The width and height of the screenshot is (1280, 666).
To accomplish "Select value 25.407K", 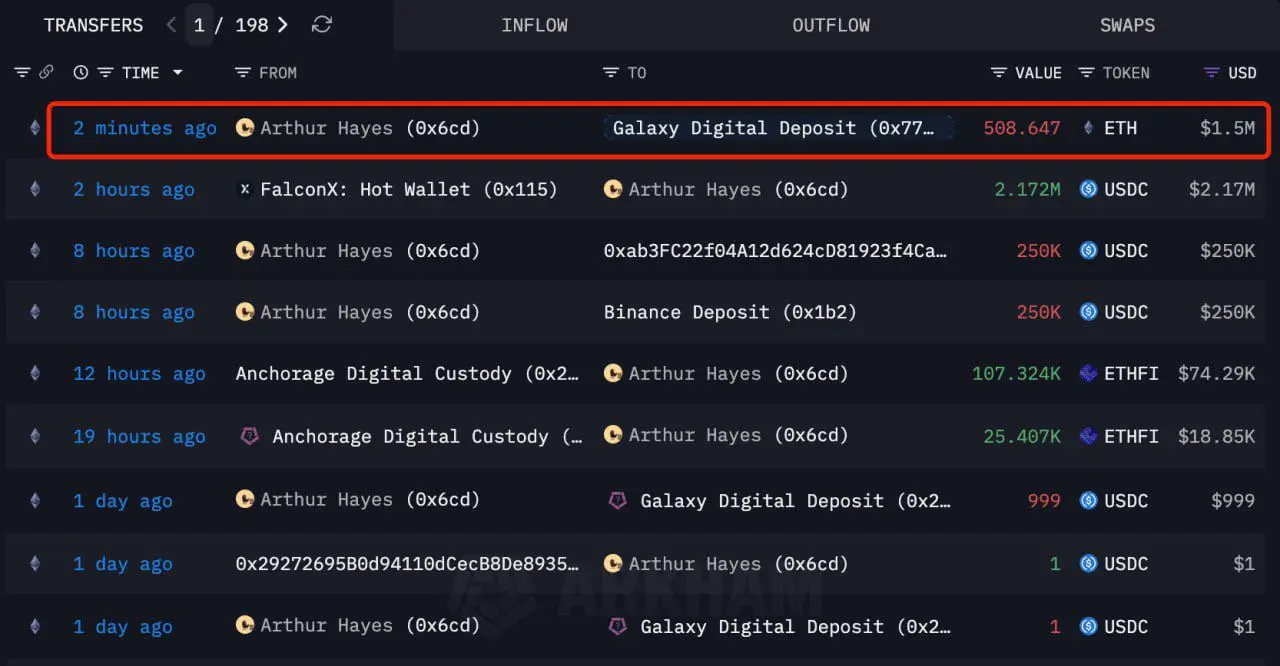I will pos(1023,436).
